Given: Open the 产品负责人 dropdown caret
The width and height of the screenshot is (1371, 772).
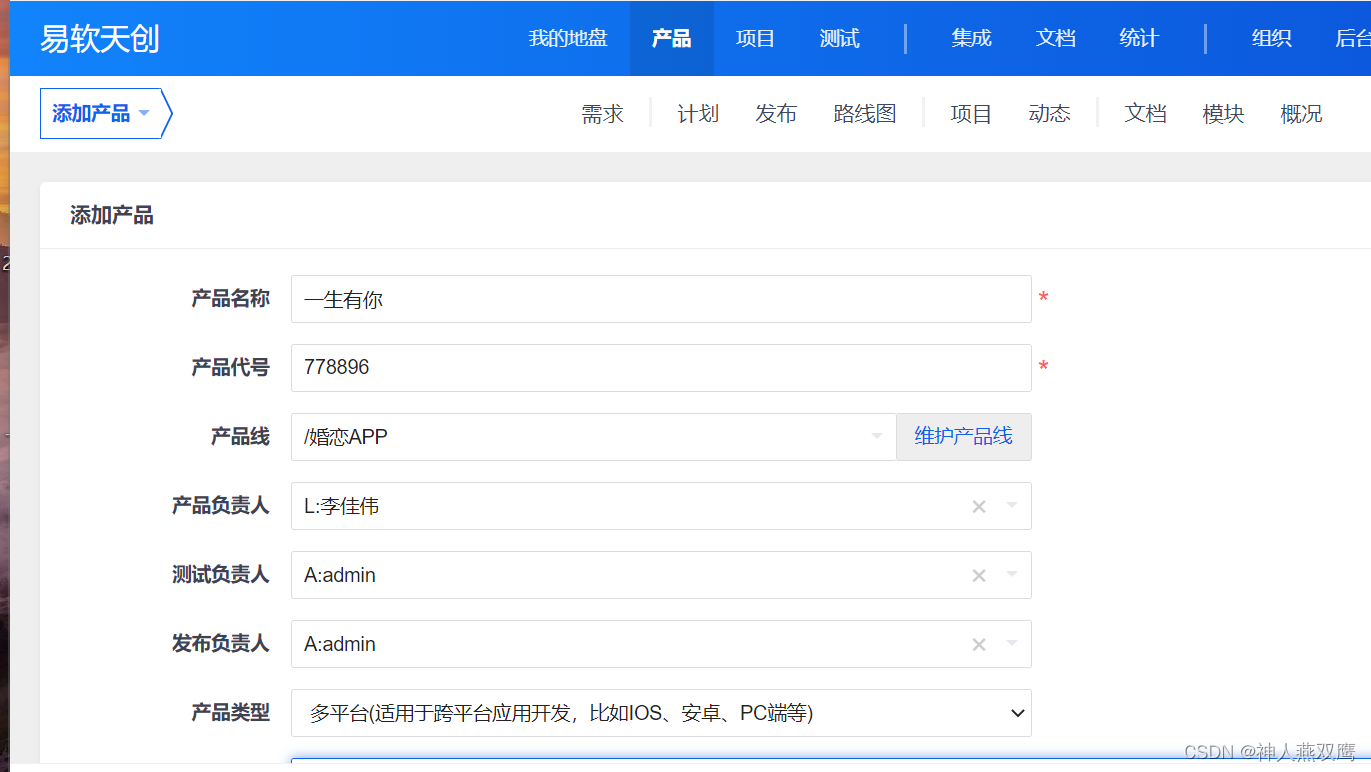Looking at the screenshot, I should [1012, 506].
